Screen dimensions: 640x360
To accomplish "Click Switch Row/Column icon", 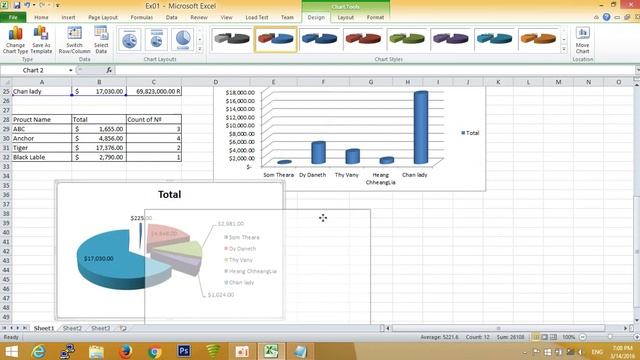I will pyautogui.click(x=74, y=40).
